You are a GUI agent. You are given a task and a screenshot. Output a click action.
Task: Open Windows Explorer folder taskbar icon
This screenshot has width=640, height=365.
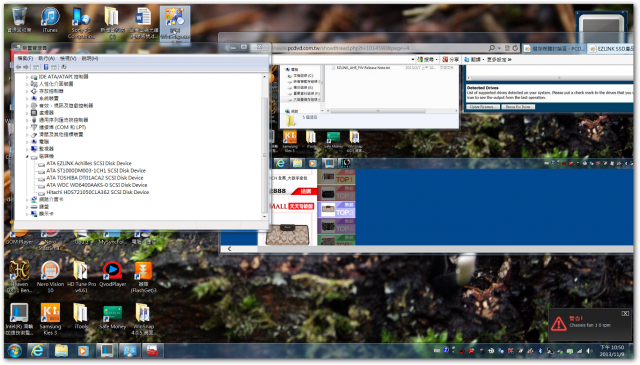61,351
